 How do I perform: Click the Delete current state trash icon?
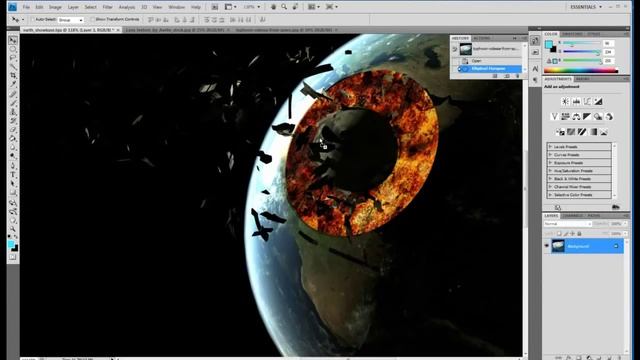[518, 76]
